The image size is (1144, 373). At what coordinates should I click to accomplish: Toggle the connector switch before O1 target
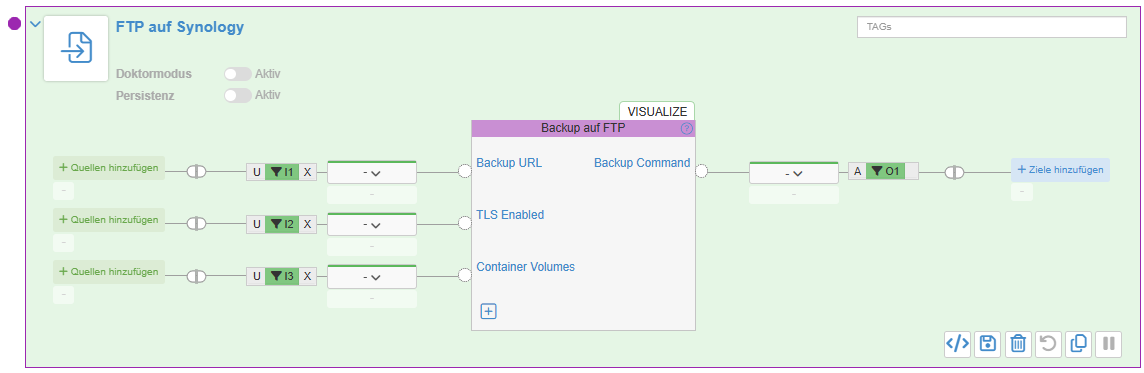click(954, 172)
